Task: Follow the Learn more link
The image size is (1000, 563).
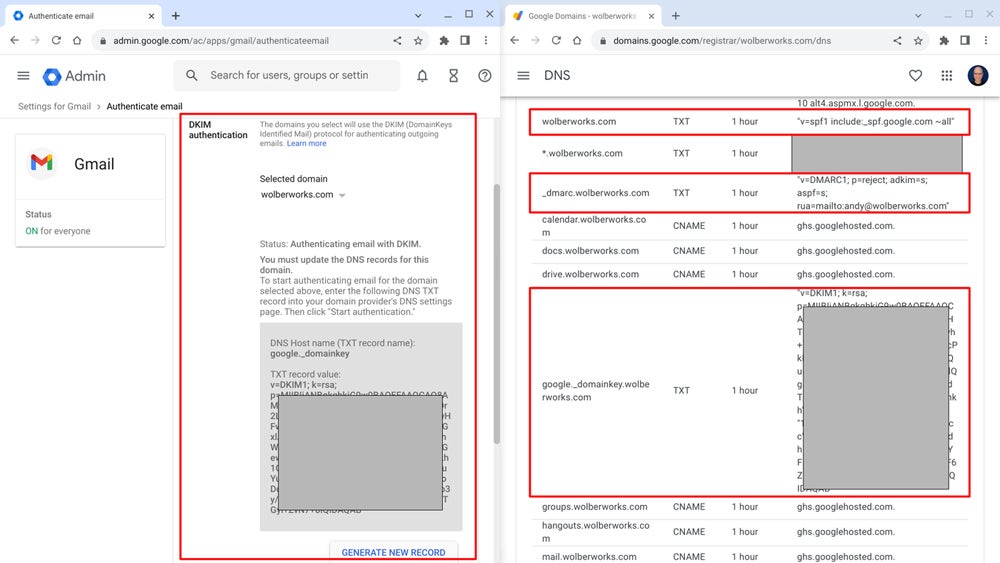Action: click(306, 144)
